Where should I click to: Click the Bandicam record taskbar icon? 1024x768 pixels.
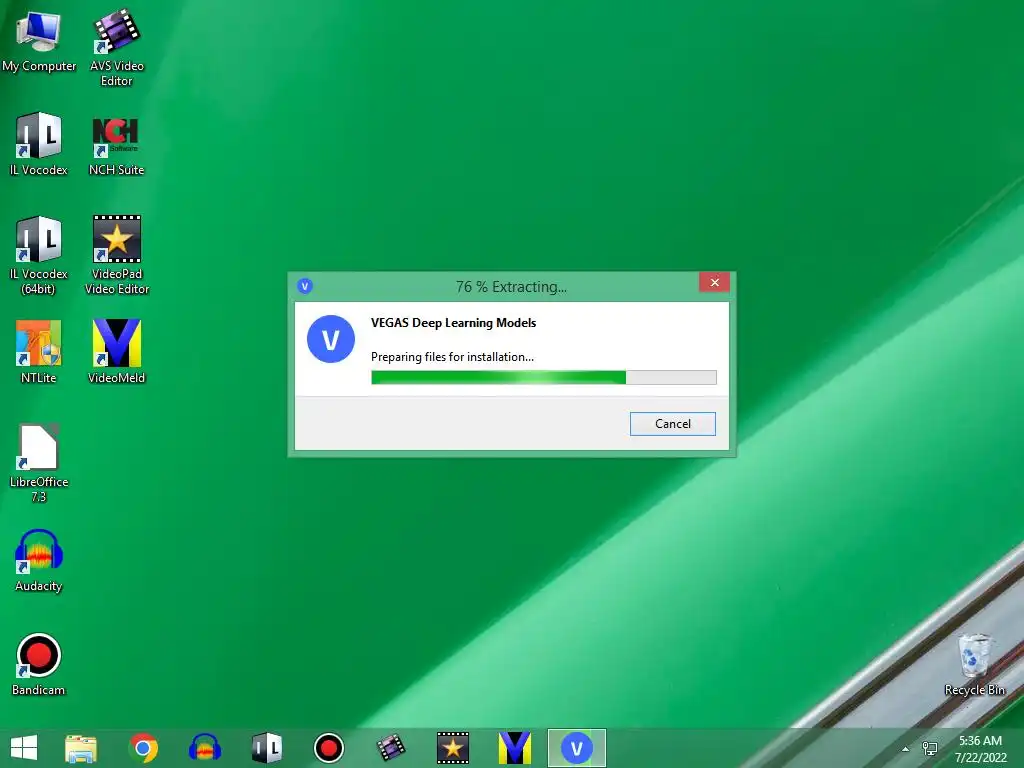coord(328,748)
